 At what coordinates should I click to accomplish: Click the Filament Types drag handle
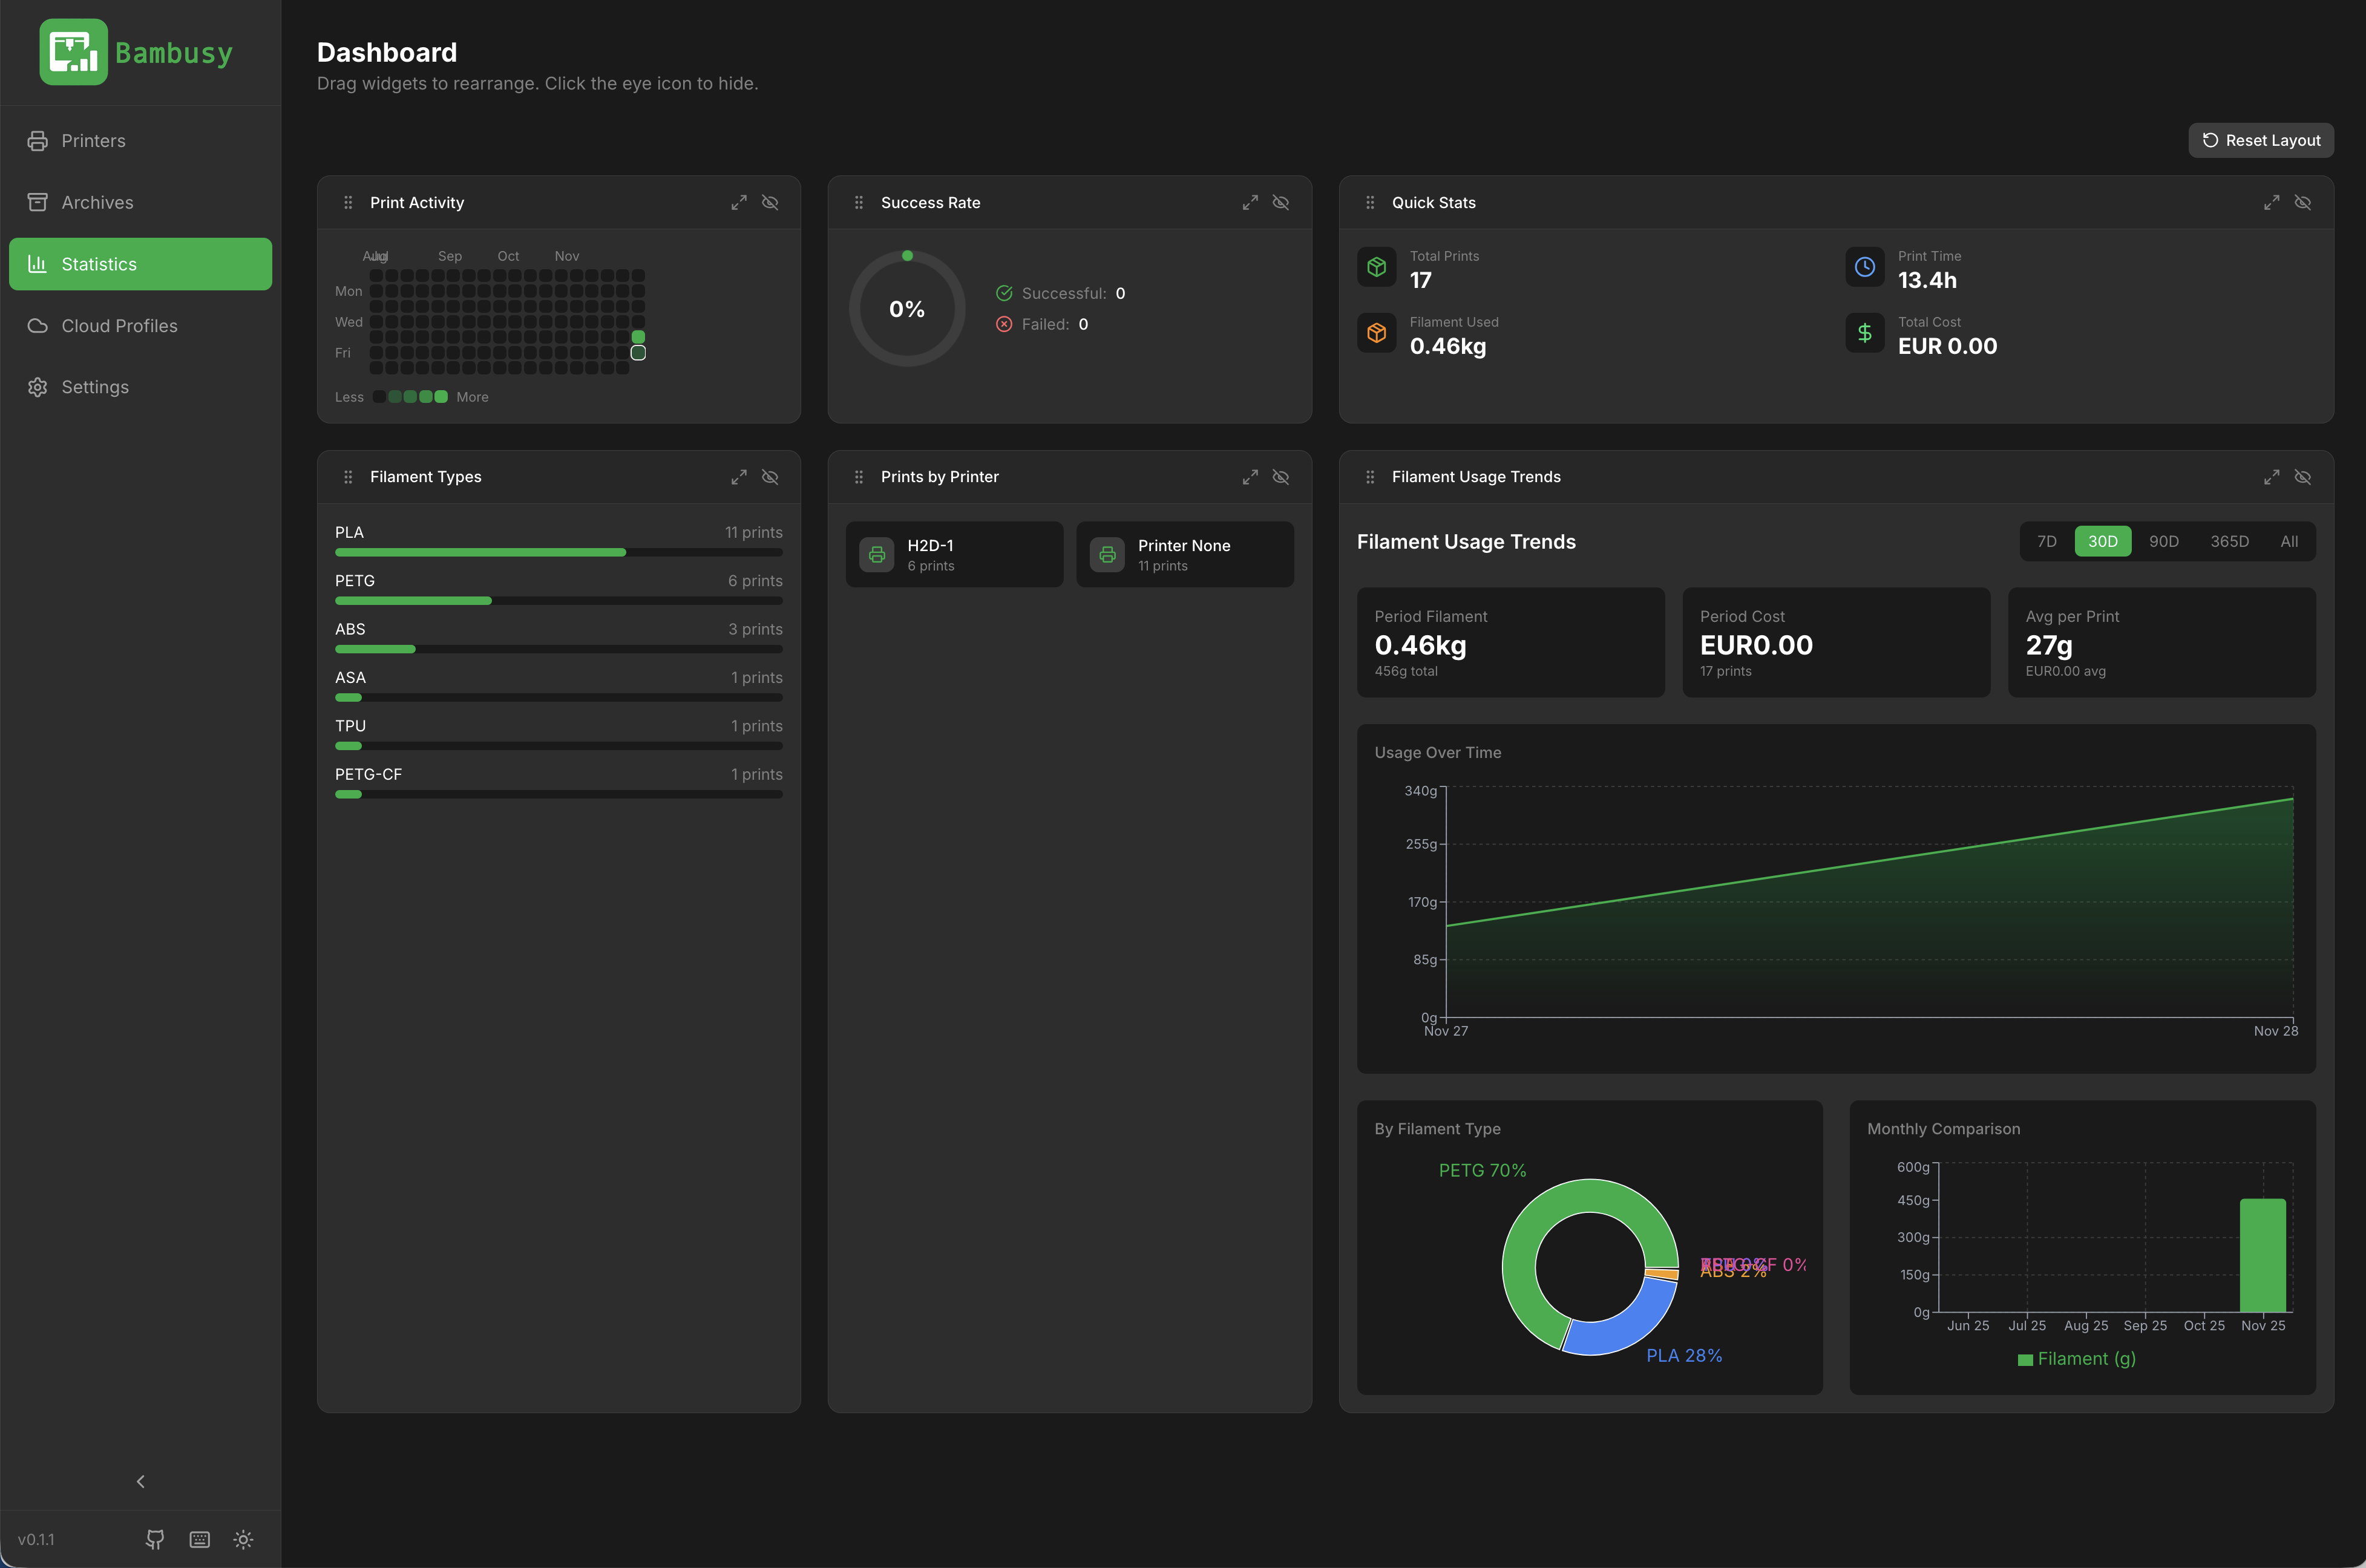pyautogui.click(x=348, y=477)
